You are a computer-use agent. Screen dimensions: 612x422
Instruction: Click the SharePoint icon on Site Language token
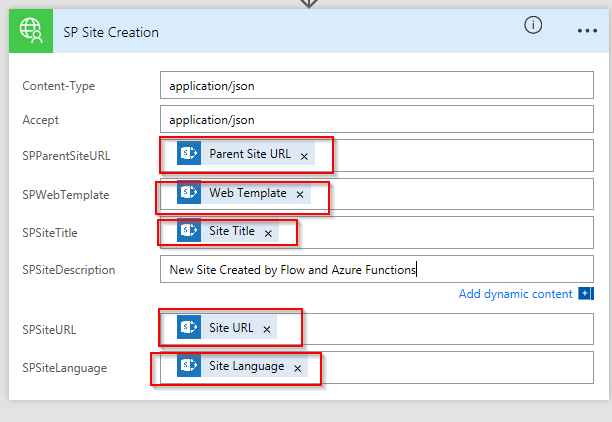point(189,365)
